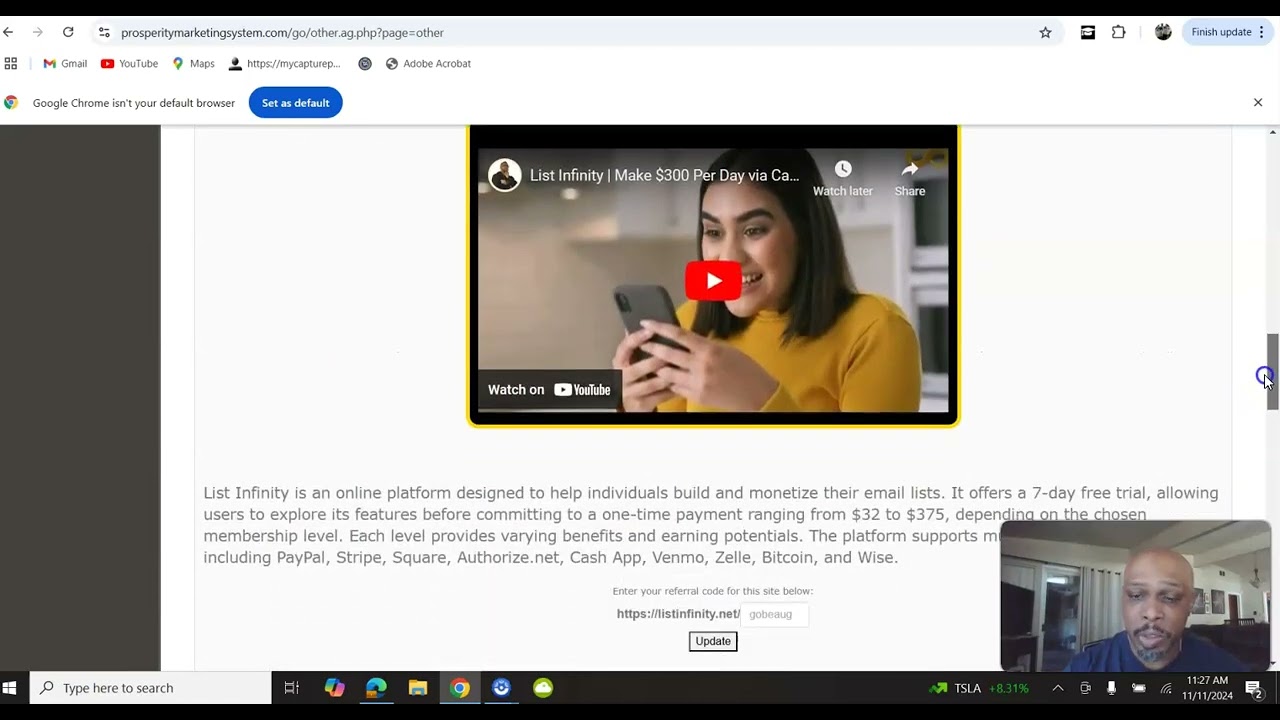
Task: Click the scrollbar up arrow
Action: pyautogui.click(x=1273, y=132)
